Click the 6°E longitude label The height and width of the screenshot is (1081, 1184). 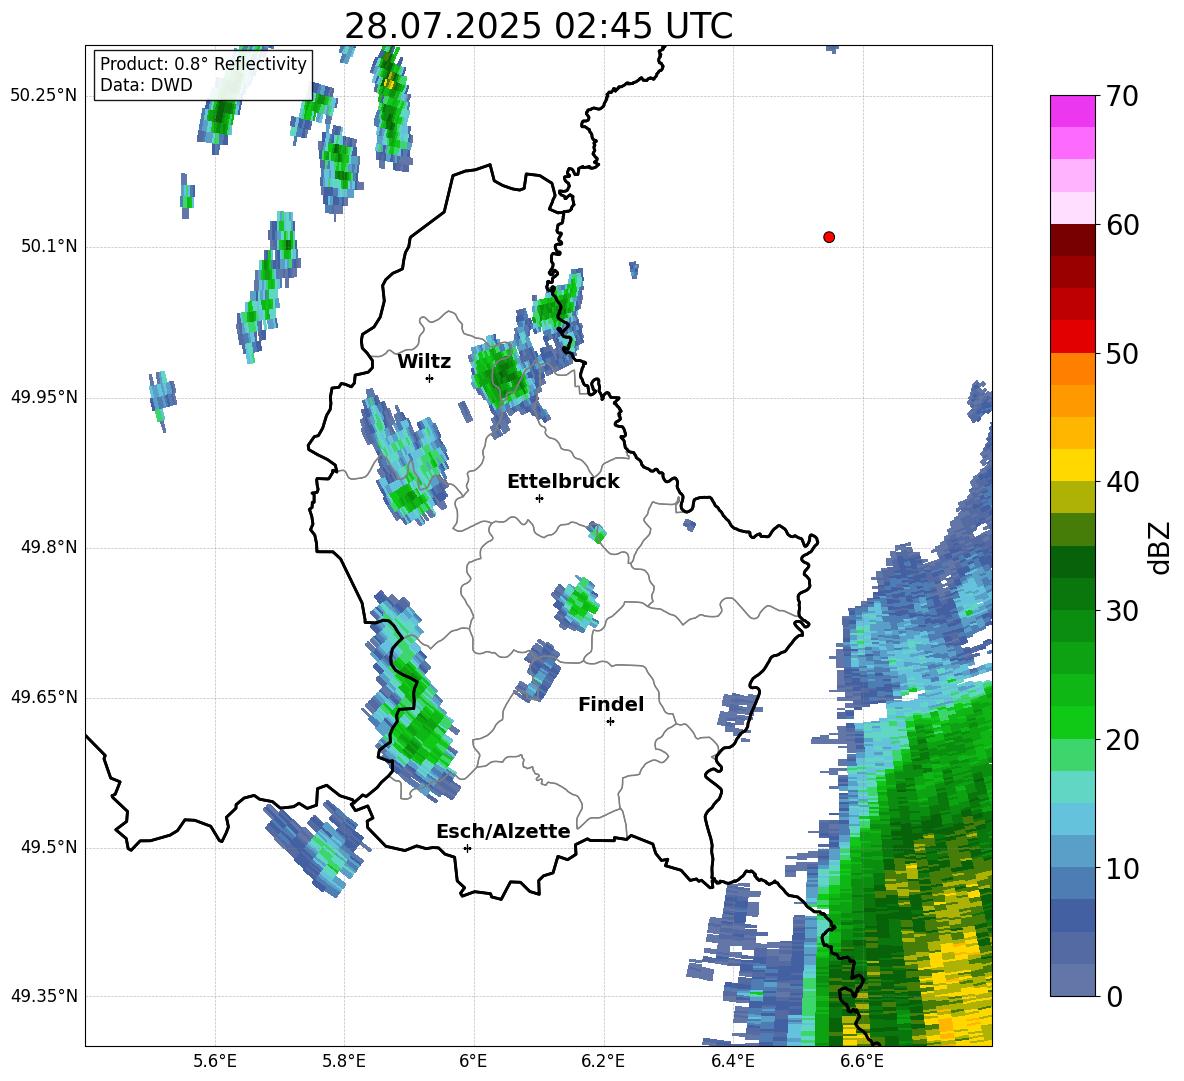[x=473, y=1062]
